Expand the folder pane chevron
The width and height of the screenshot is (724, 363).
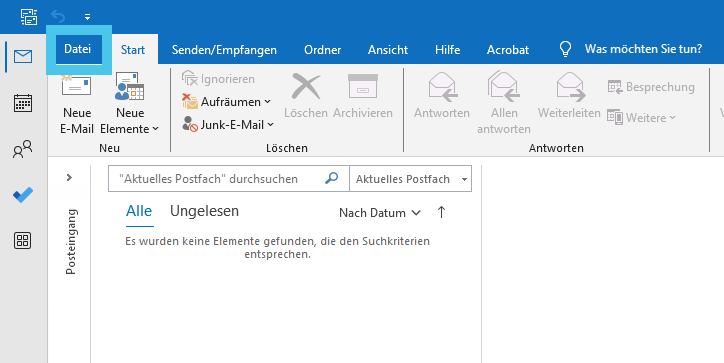[x=69, y=177]
